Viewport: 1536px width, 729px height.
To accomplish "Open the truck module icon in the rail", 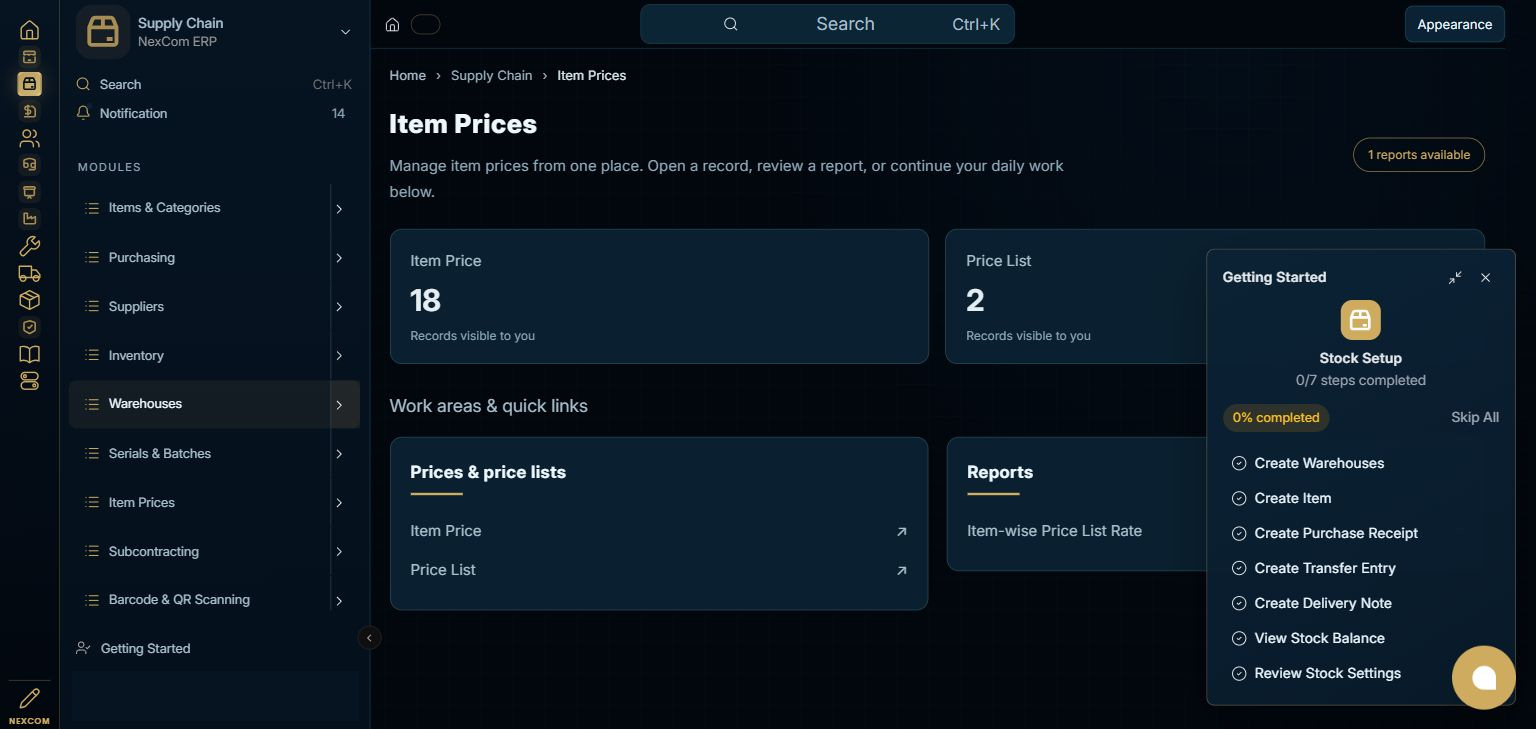I will [29, 273].
